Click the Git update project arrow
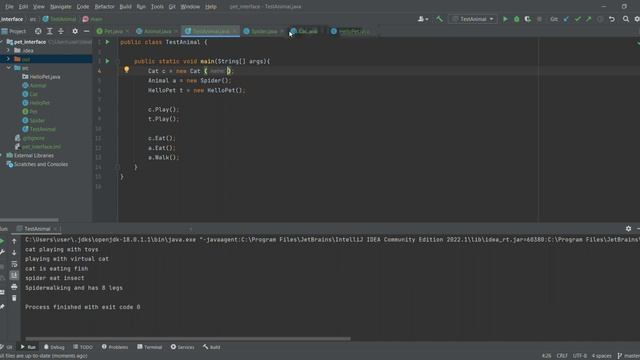Viewport: 640px width, 360px height. click(x=566, y=19)
